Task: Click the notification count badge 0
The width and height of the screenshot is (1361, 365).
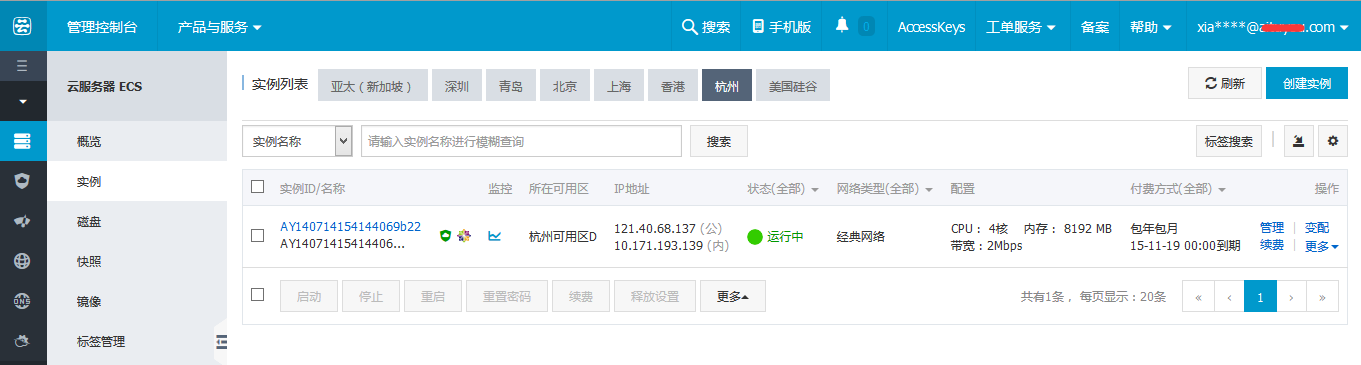Action: [866, 27]
